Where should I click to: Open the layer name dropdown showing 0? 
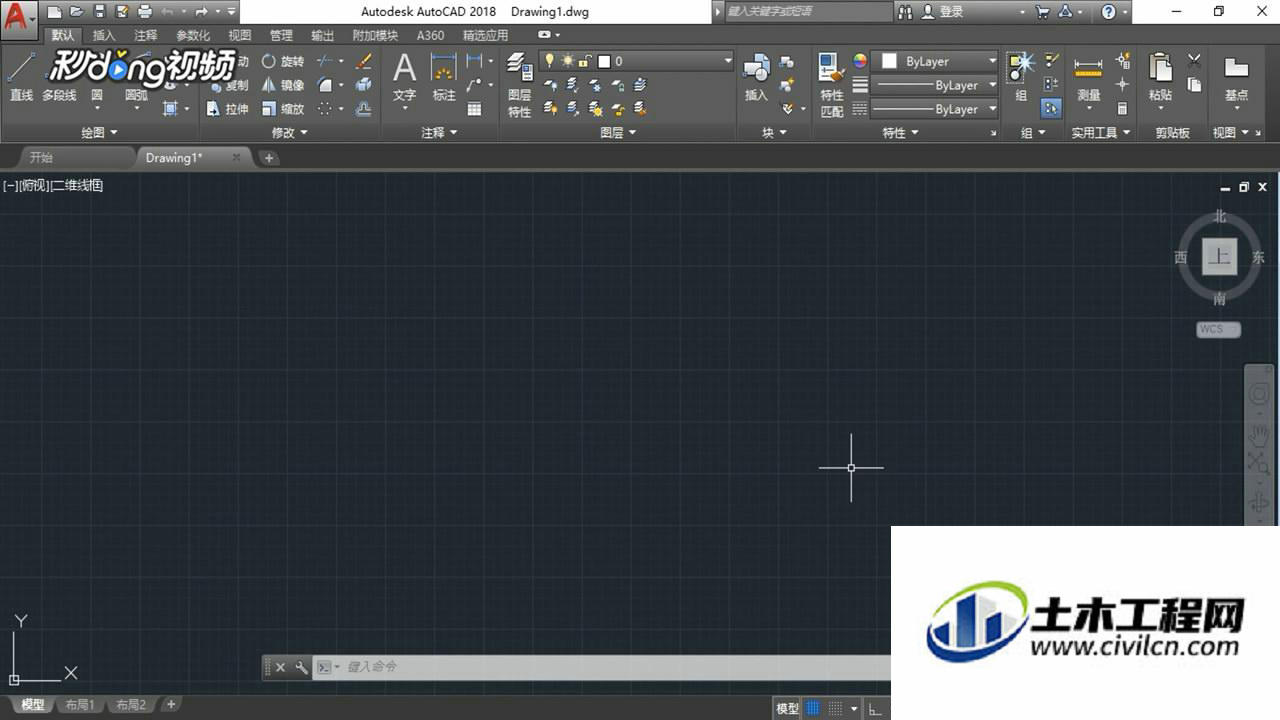[636, 61]
